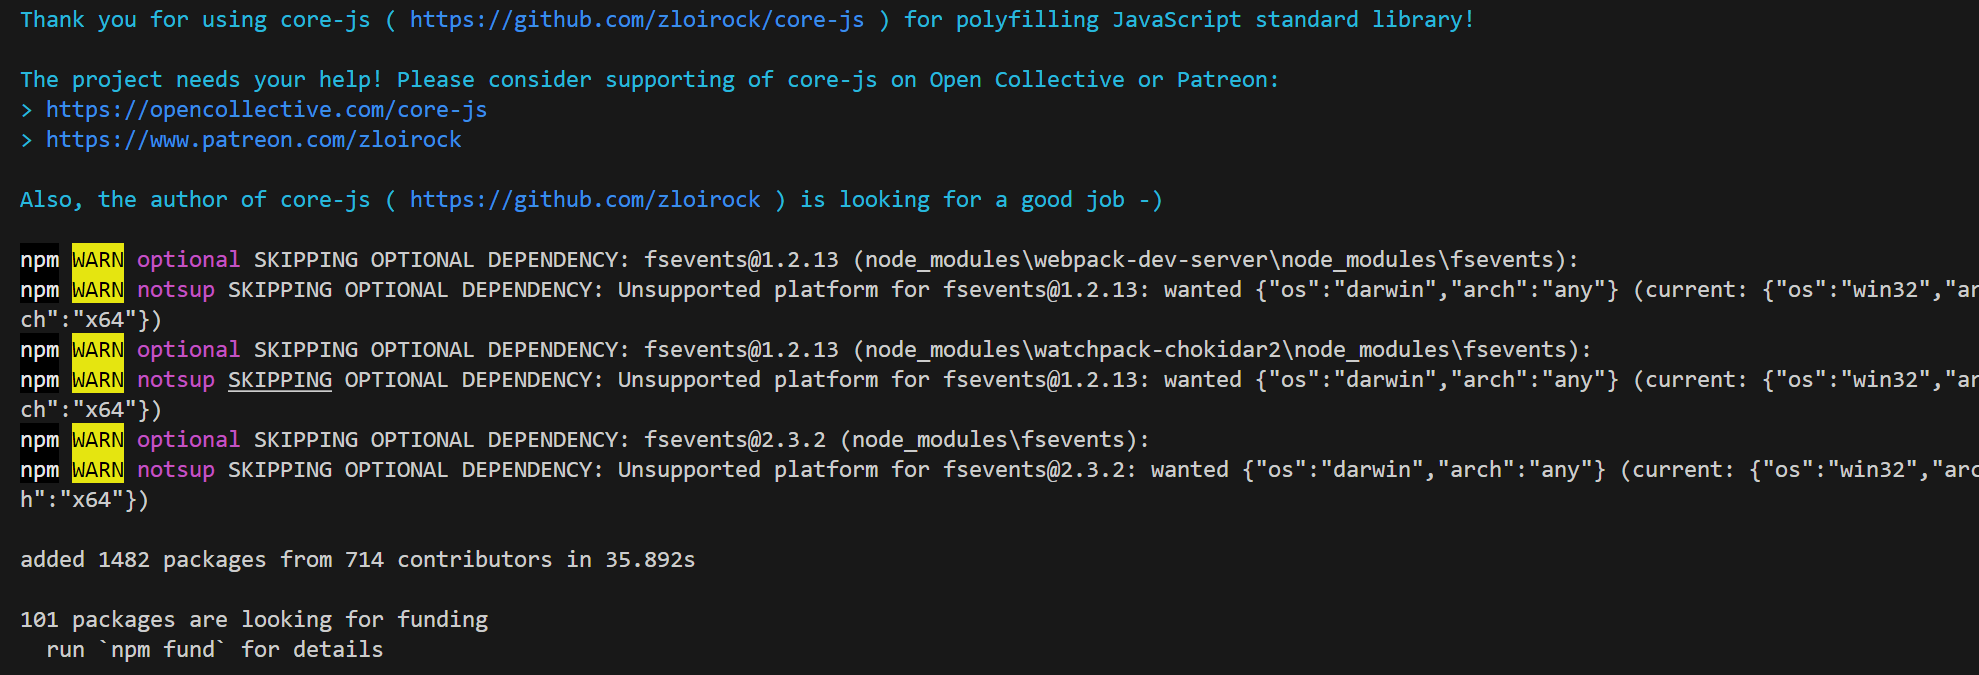The width and height of the screenshot is (1979, 675).
Task: Click '101 packages are looking for funding'
Action: point(254,620)
